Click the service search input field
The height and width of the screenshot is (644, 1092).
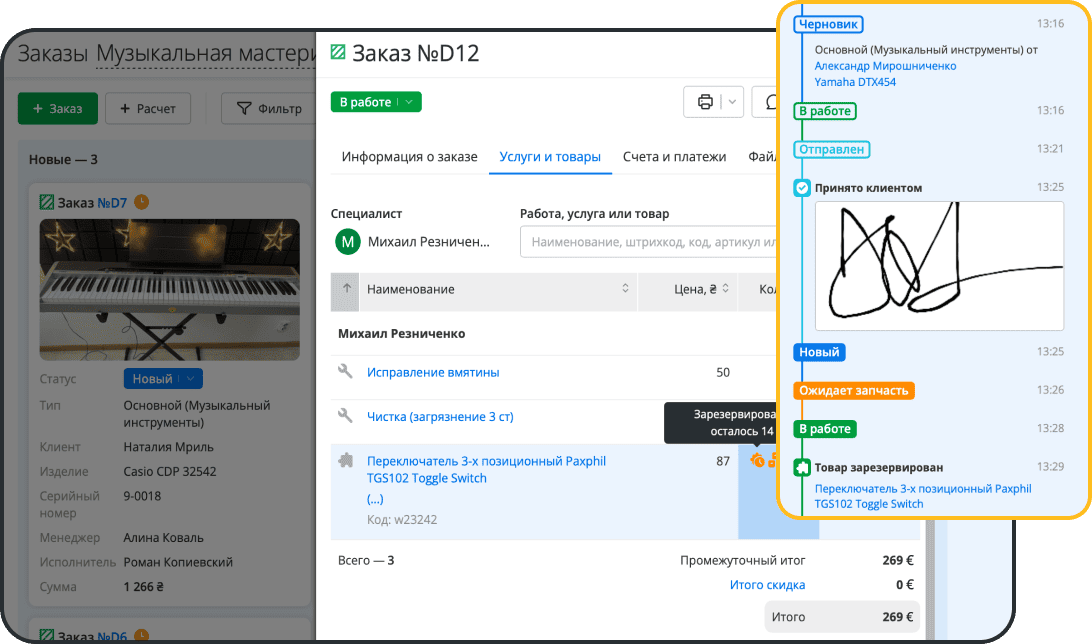[650, 242]
